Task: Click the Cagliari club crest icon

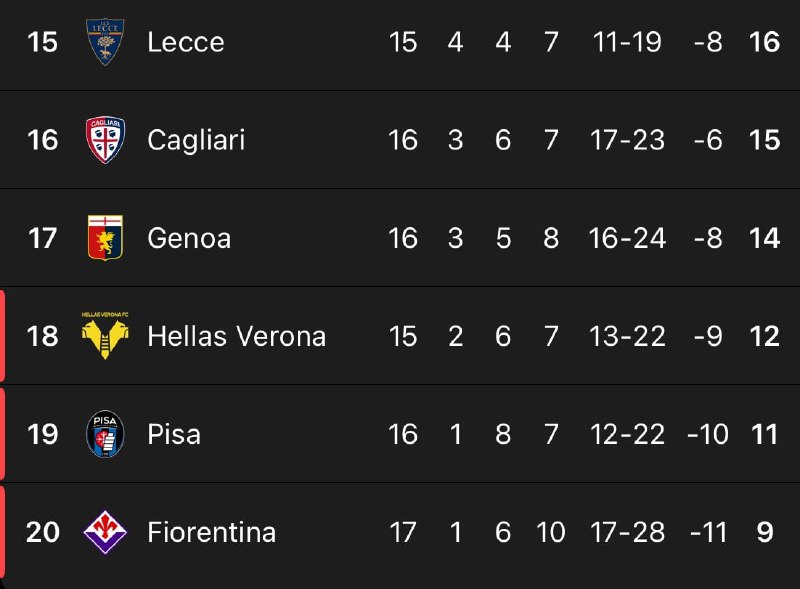Action: [x=105, y=140]
